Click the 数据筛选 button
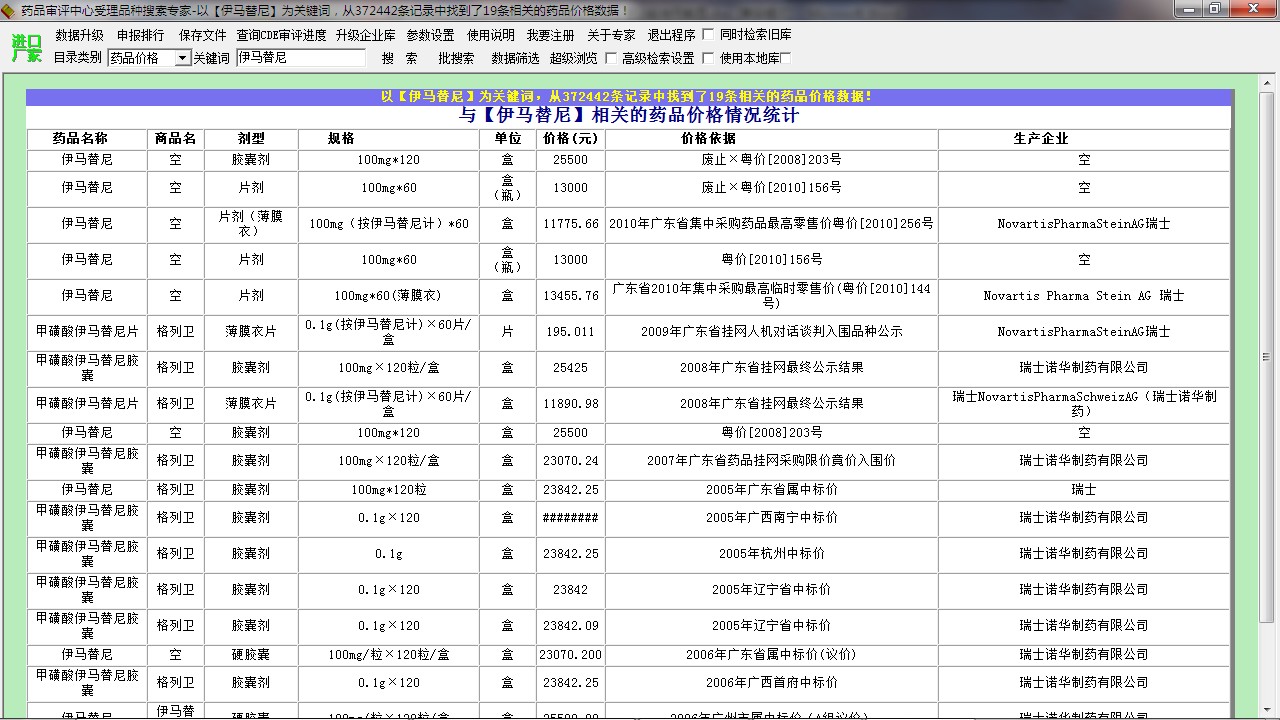Image resolution: width=1280 pixels, height=720 pixels. click(x=515, y=58)
